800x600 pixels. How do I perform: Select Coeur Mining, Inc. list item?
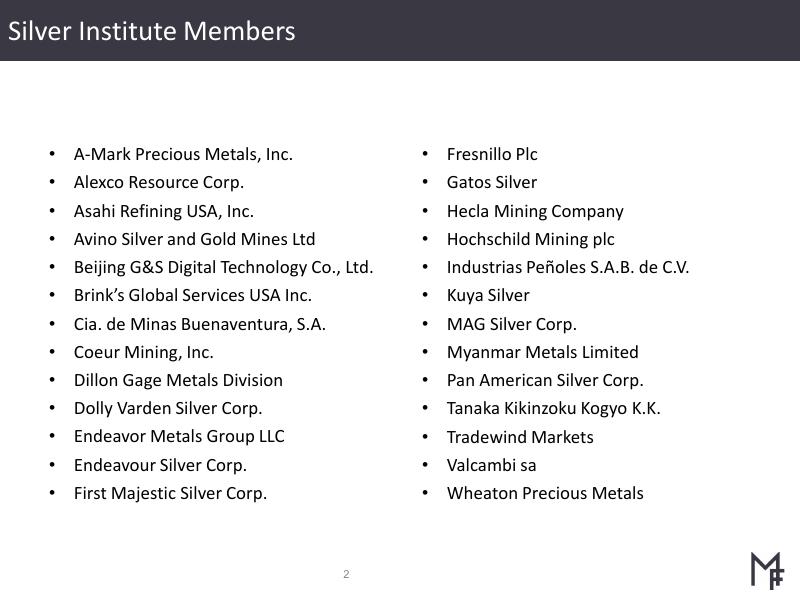tap(144, 352)
